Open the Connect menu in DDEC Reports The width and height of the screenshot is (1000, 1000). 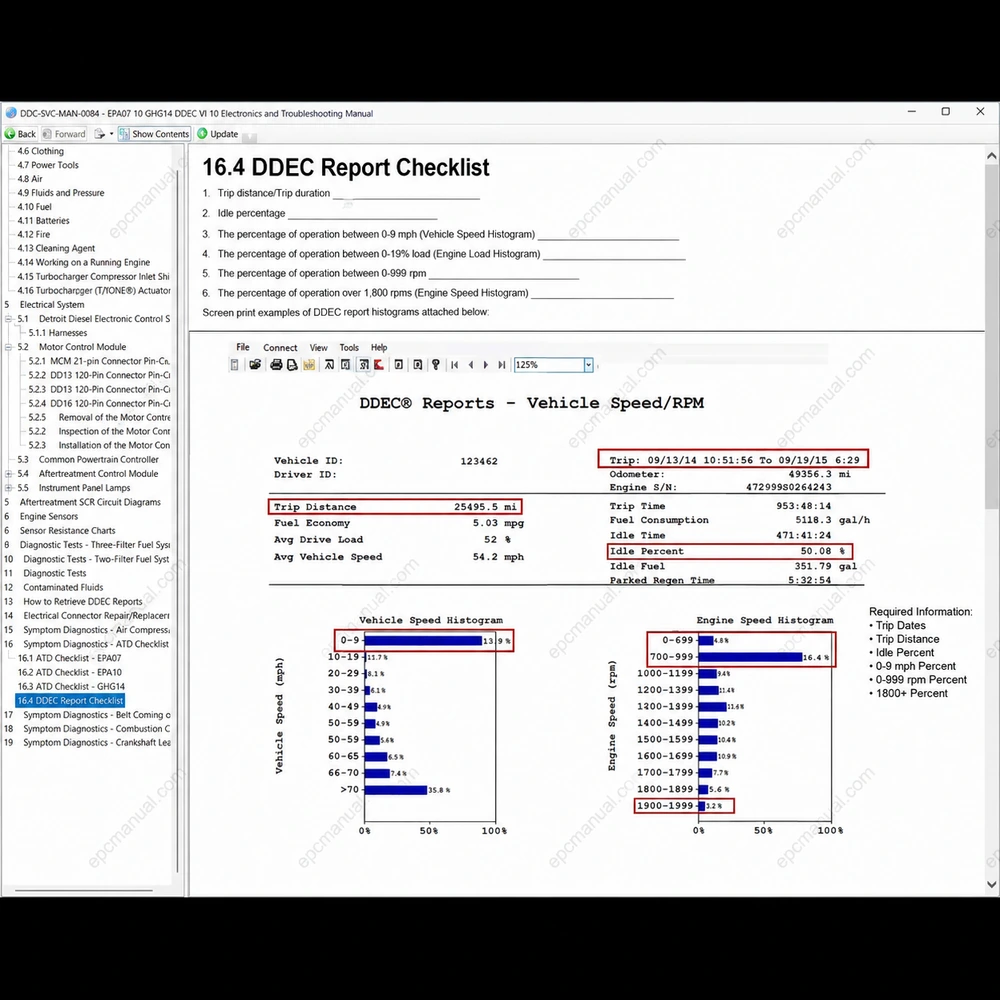coord(280,348)
